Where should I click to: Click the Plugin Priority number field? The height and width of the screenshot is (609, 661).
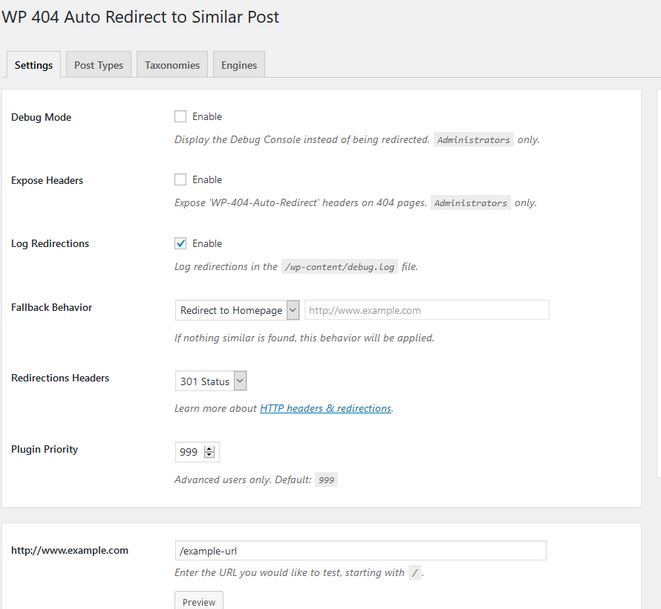click(197, 452)
